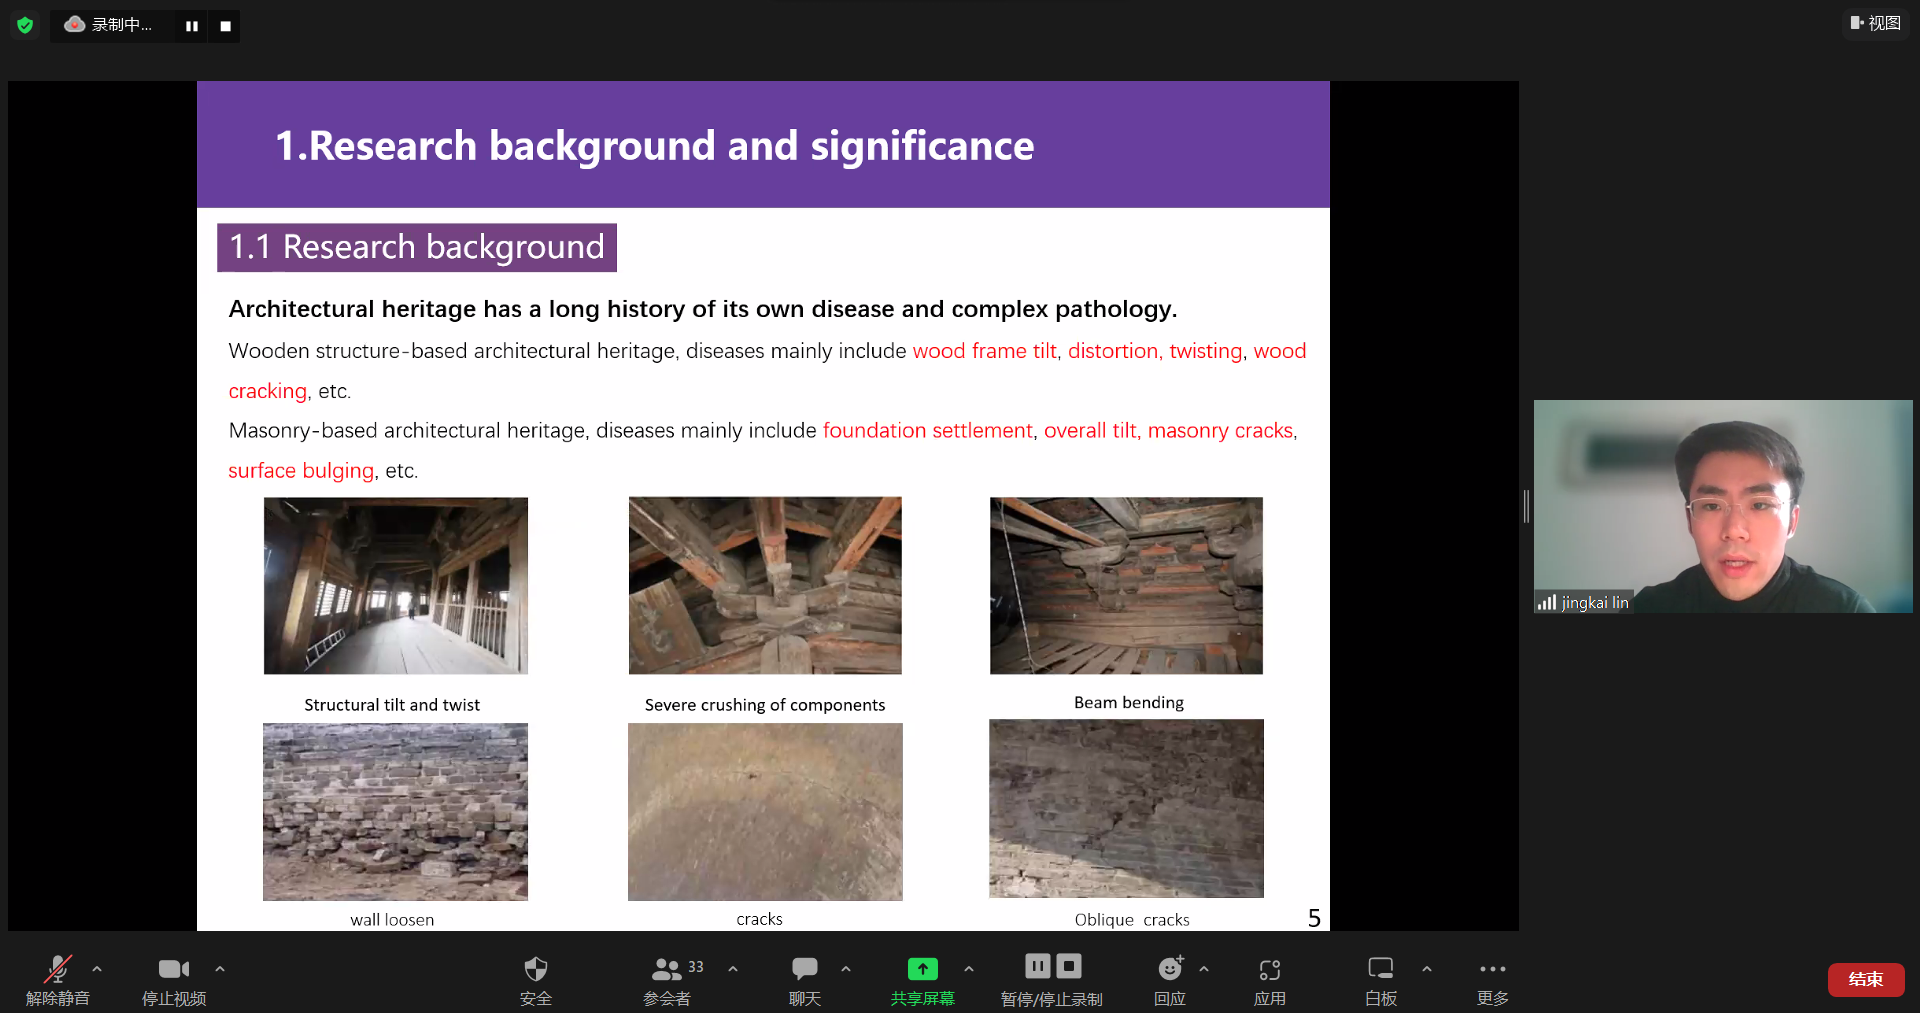Click the caption 'Beam bending'
Viewport: 1920px width, 1013px height.
pos(1129,703)
